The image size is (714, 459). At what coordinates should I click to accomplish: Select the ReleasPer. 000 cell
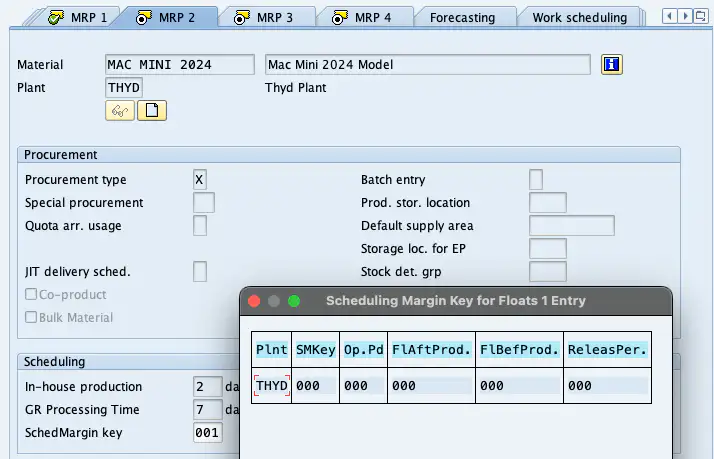click(607, 386)
